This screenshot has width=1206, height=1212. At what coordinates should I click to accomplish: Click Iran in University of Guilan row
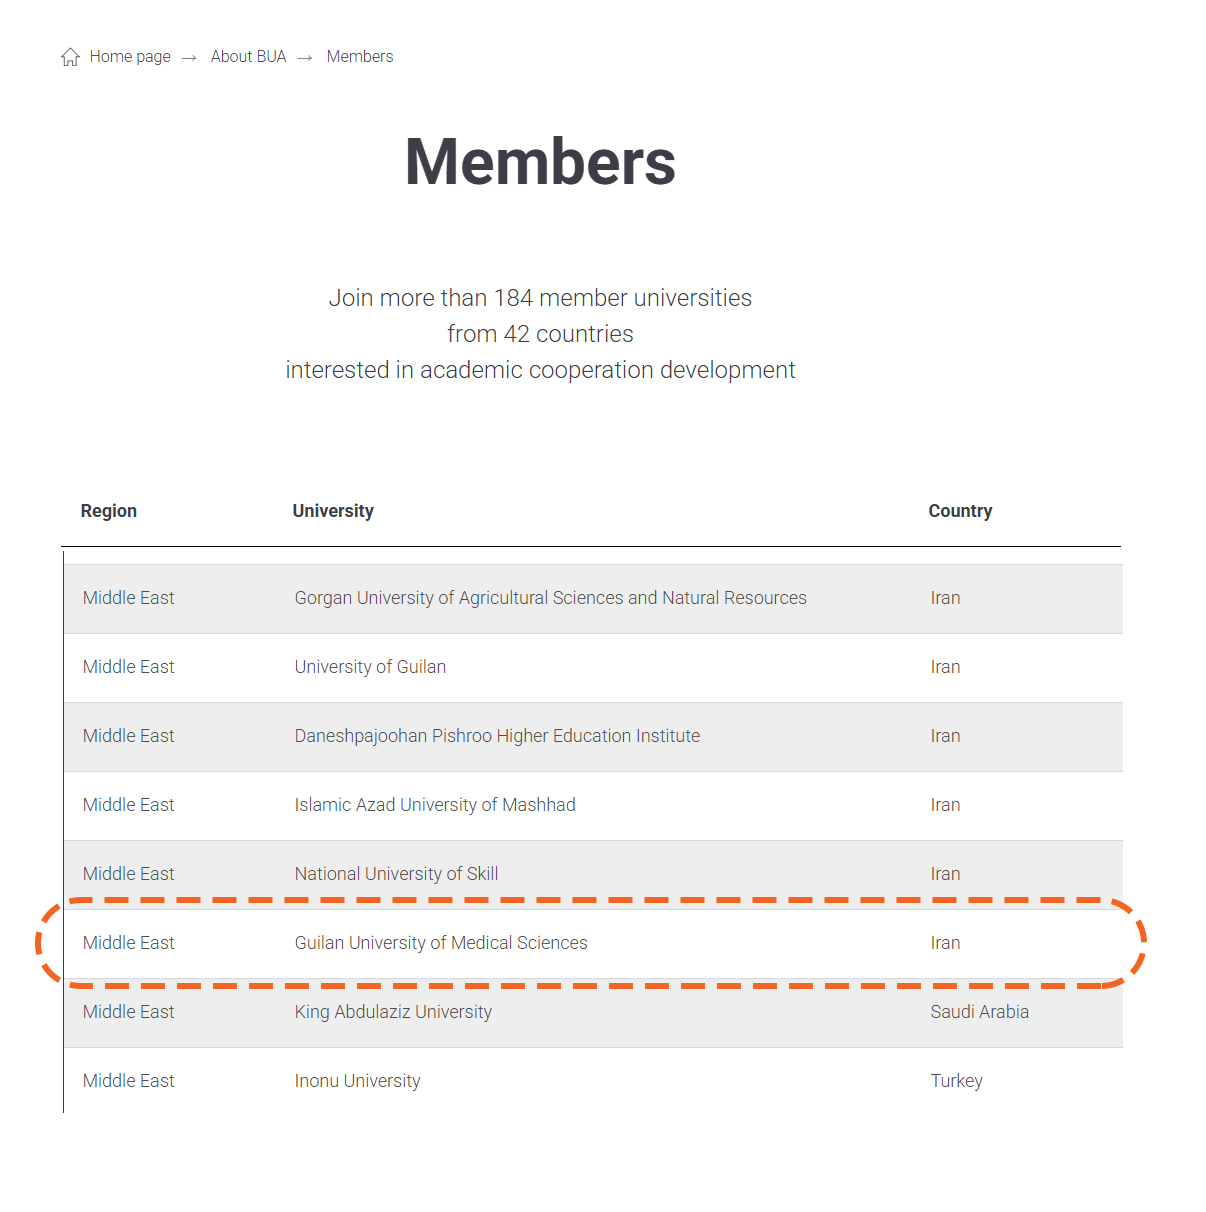click(945, 667)
